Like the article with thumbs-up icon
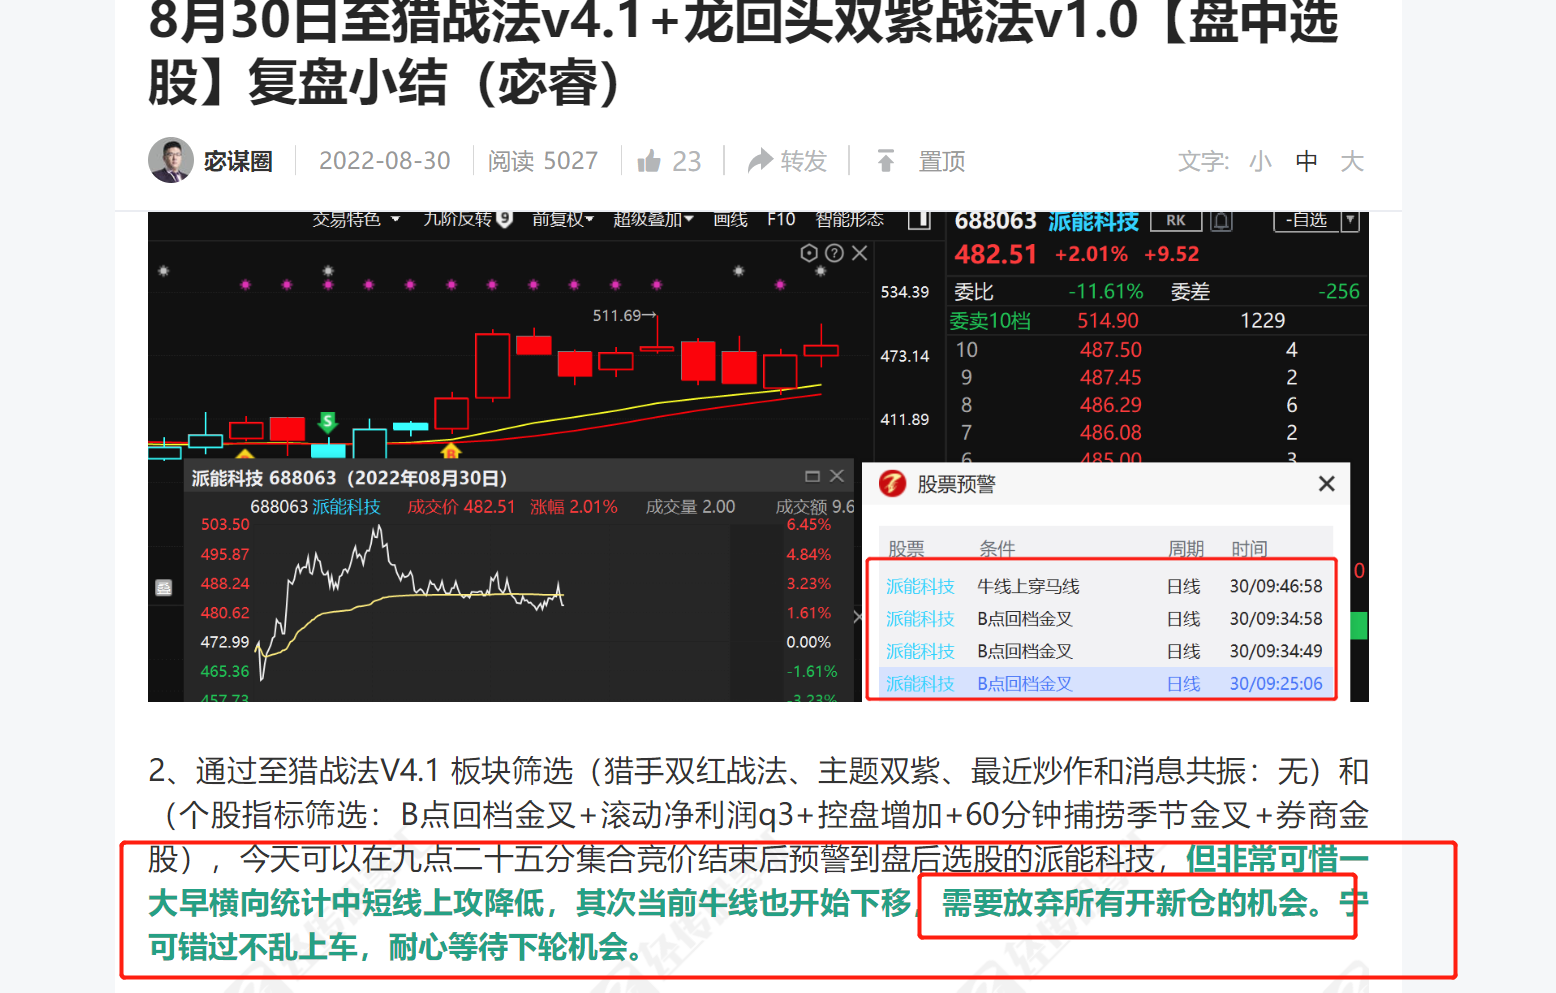This screenshot has width=1556, height=993. [650, 161]
